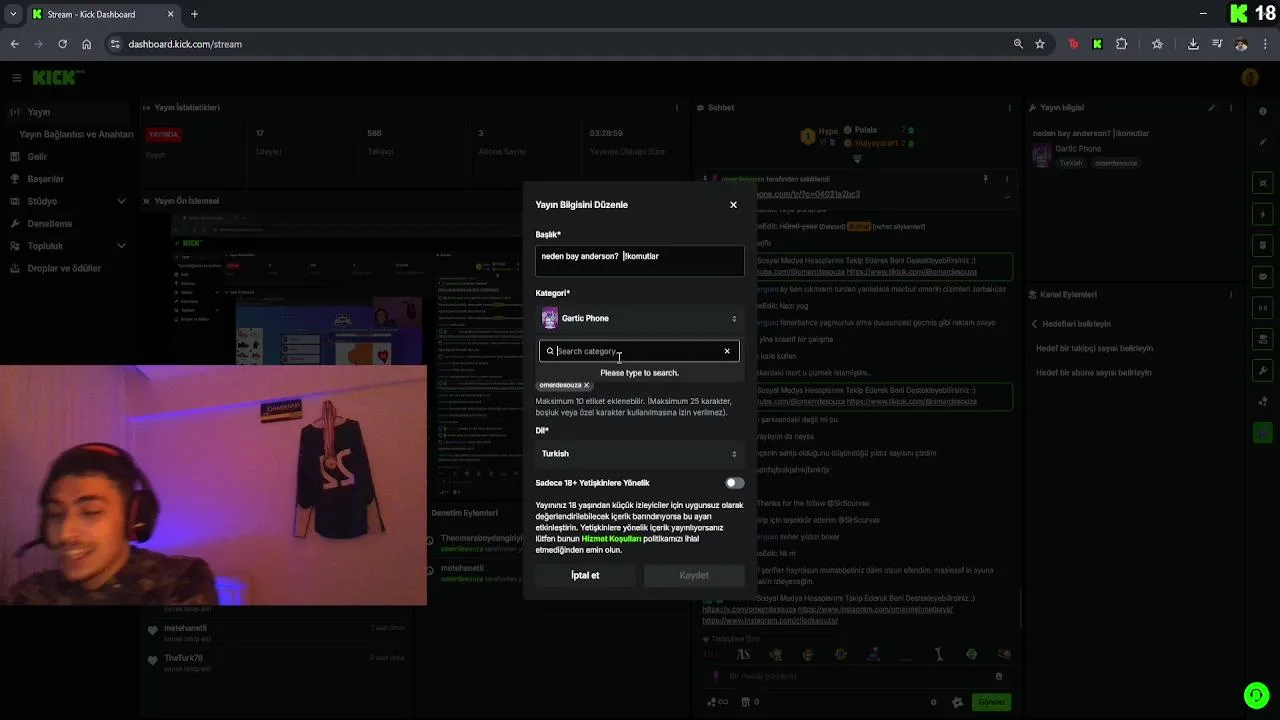Image resolution: width=1280 pixels, height=720 pixels.
Task: Open Sohbet panel options menu
Action: tap(1008, 108)
